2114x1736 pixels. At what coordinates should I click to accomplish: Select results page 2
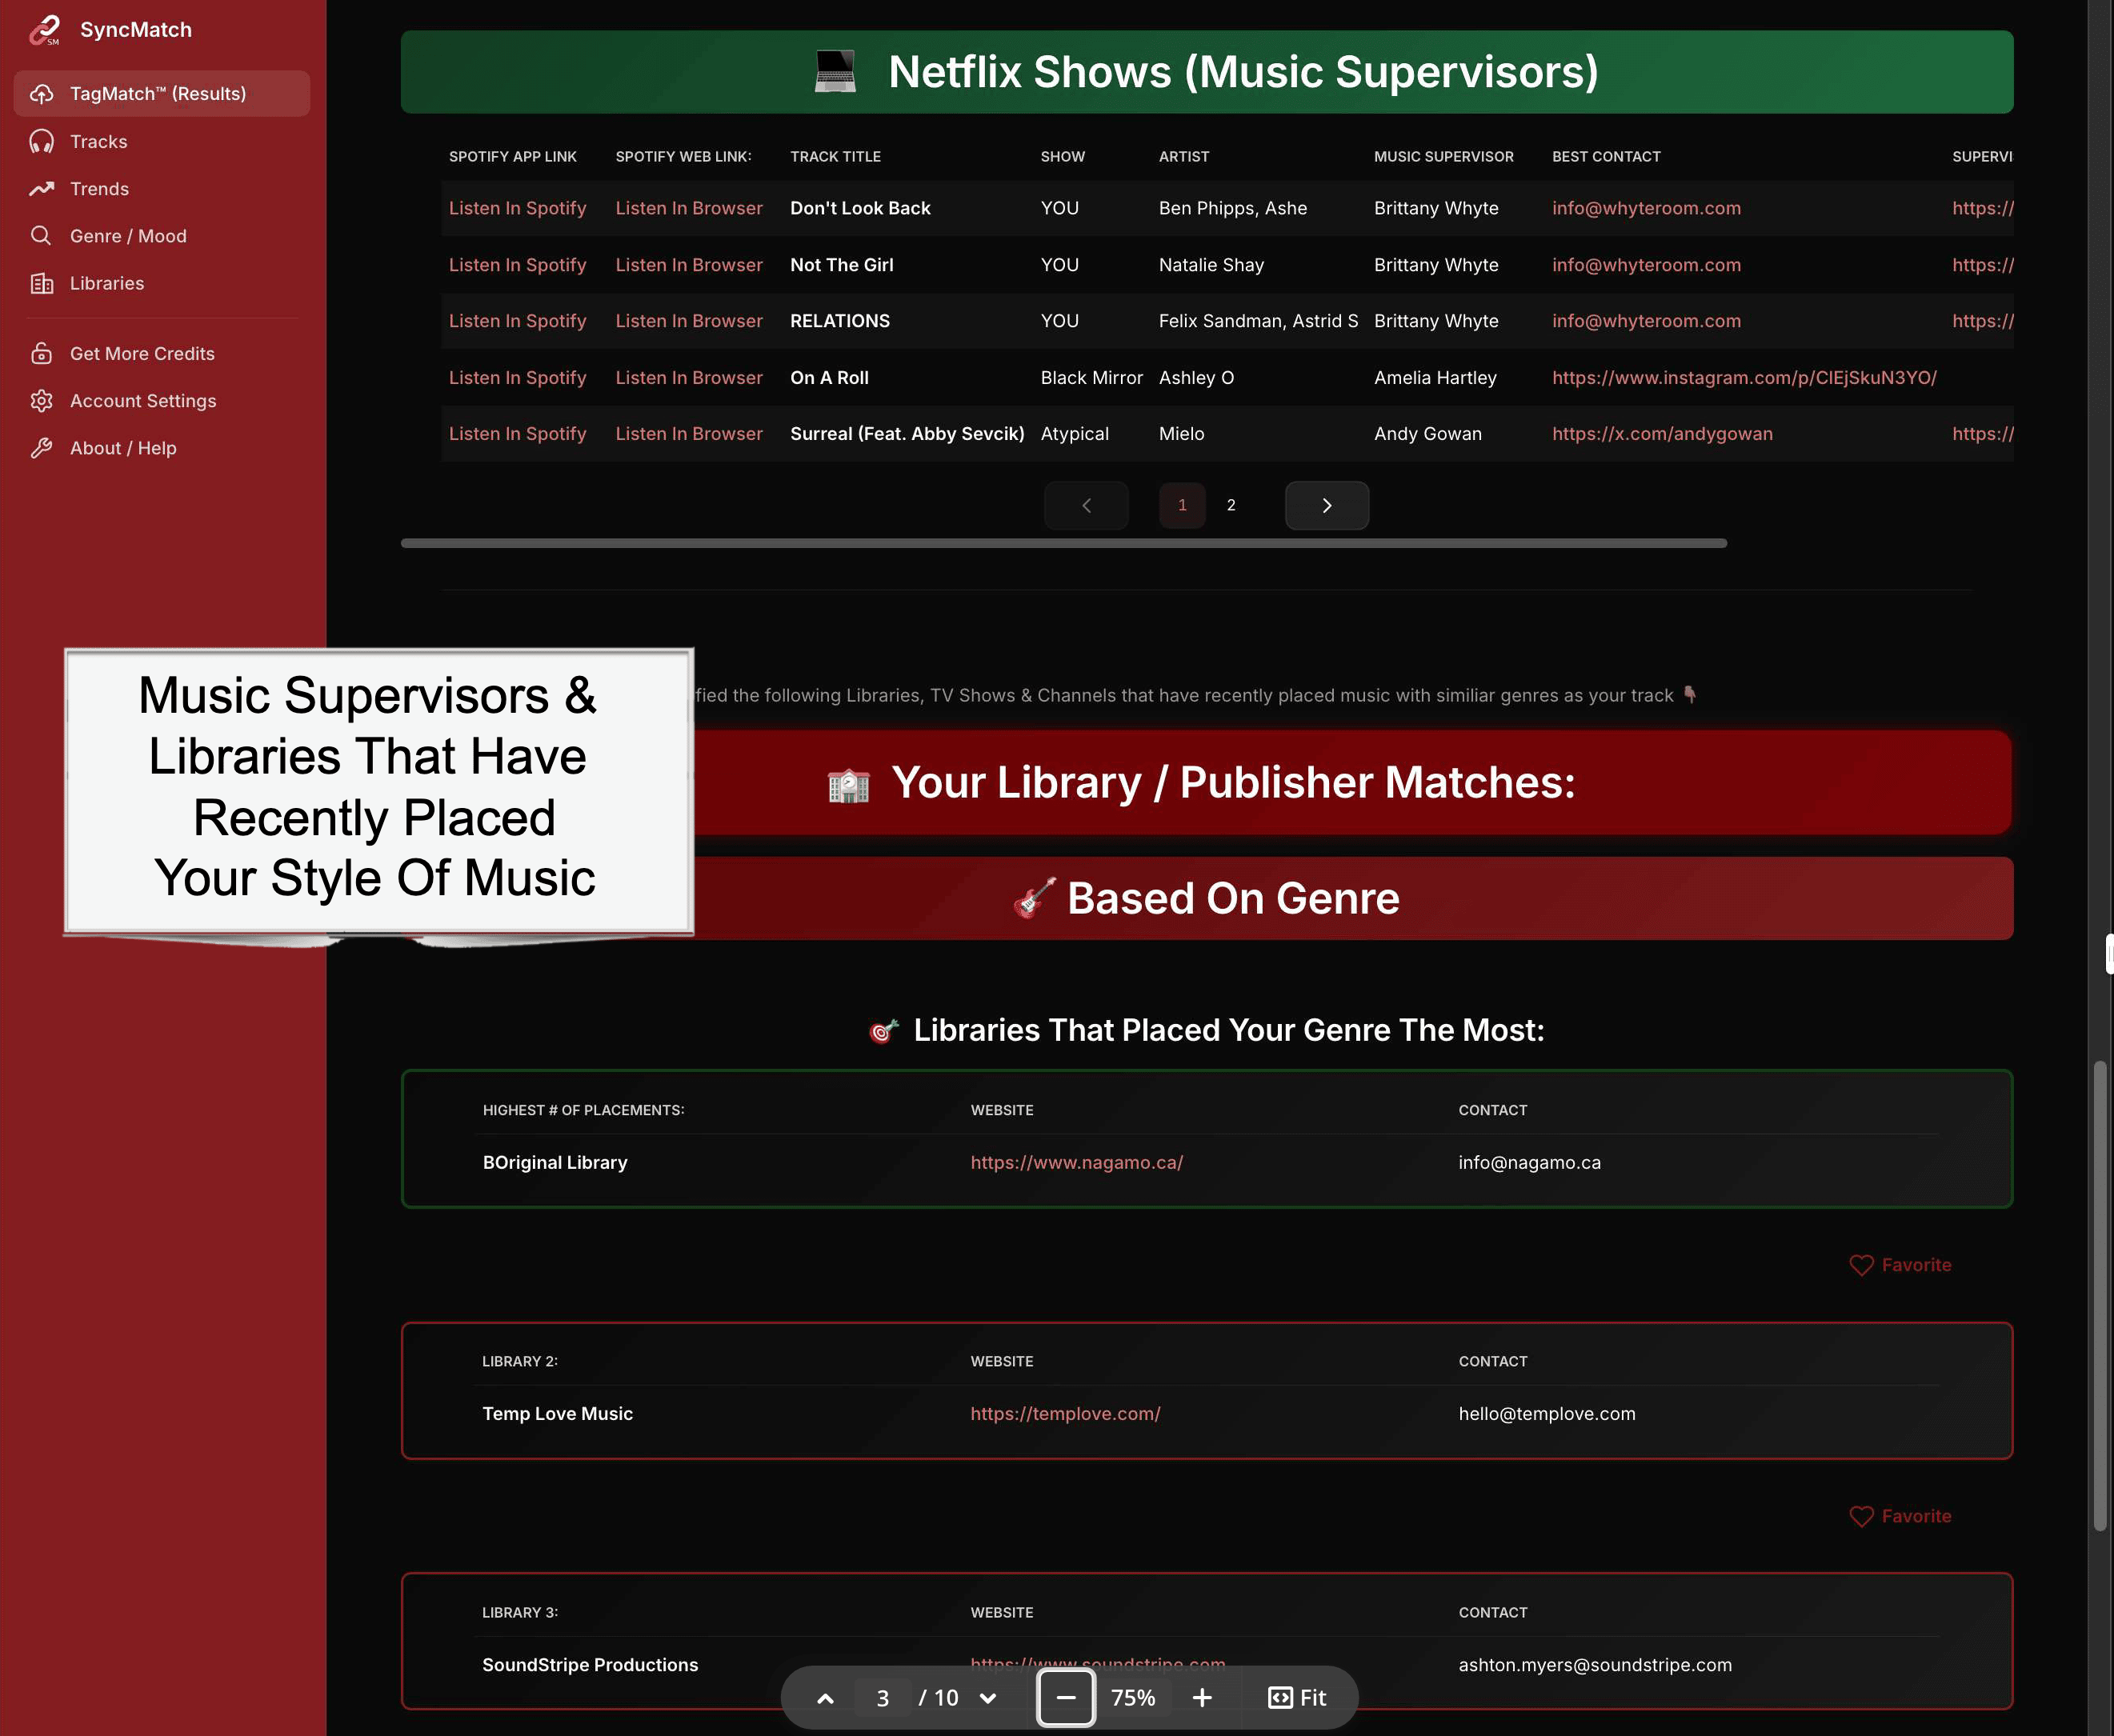click(x=1231, y=506)
